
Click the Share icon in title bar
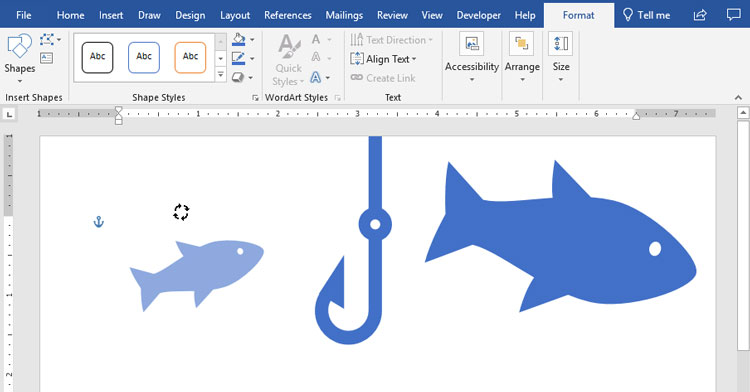point(700,15)
